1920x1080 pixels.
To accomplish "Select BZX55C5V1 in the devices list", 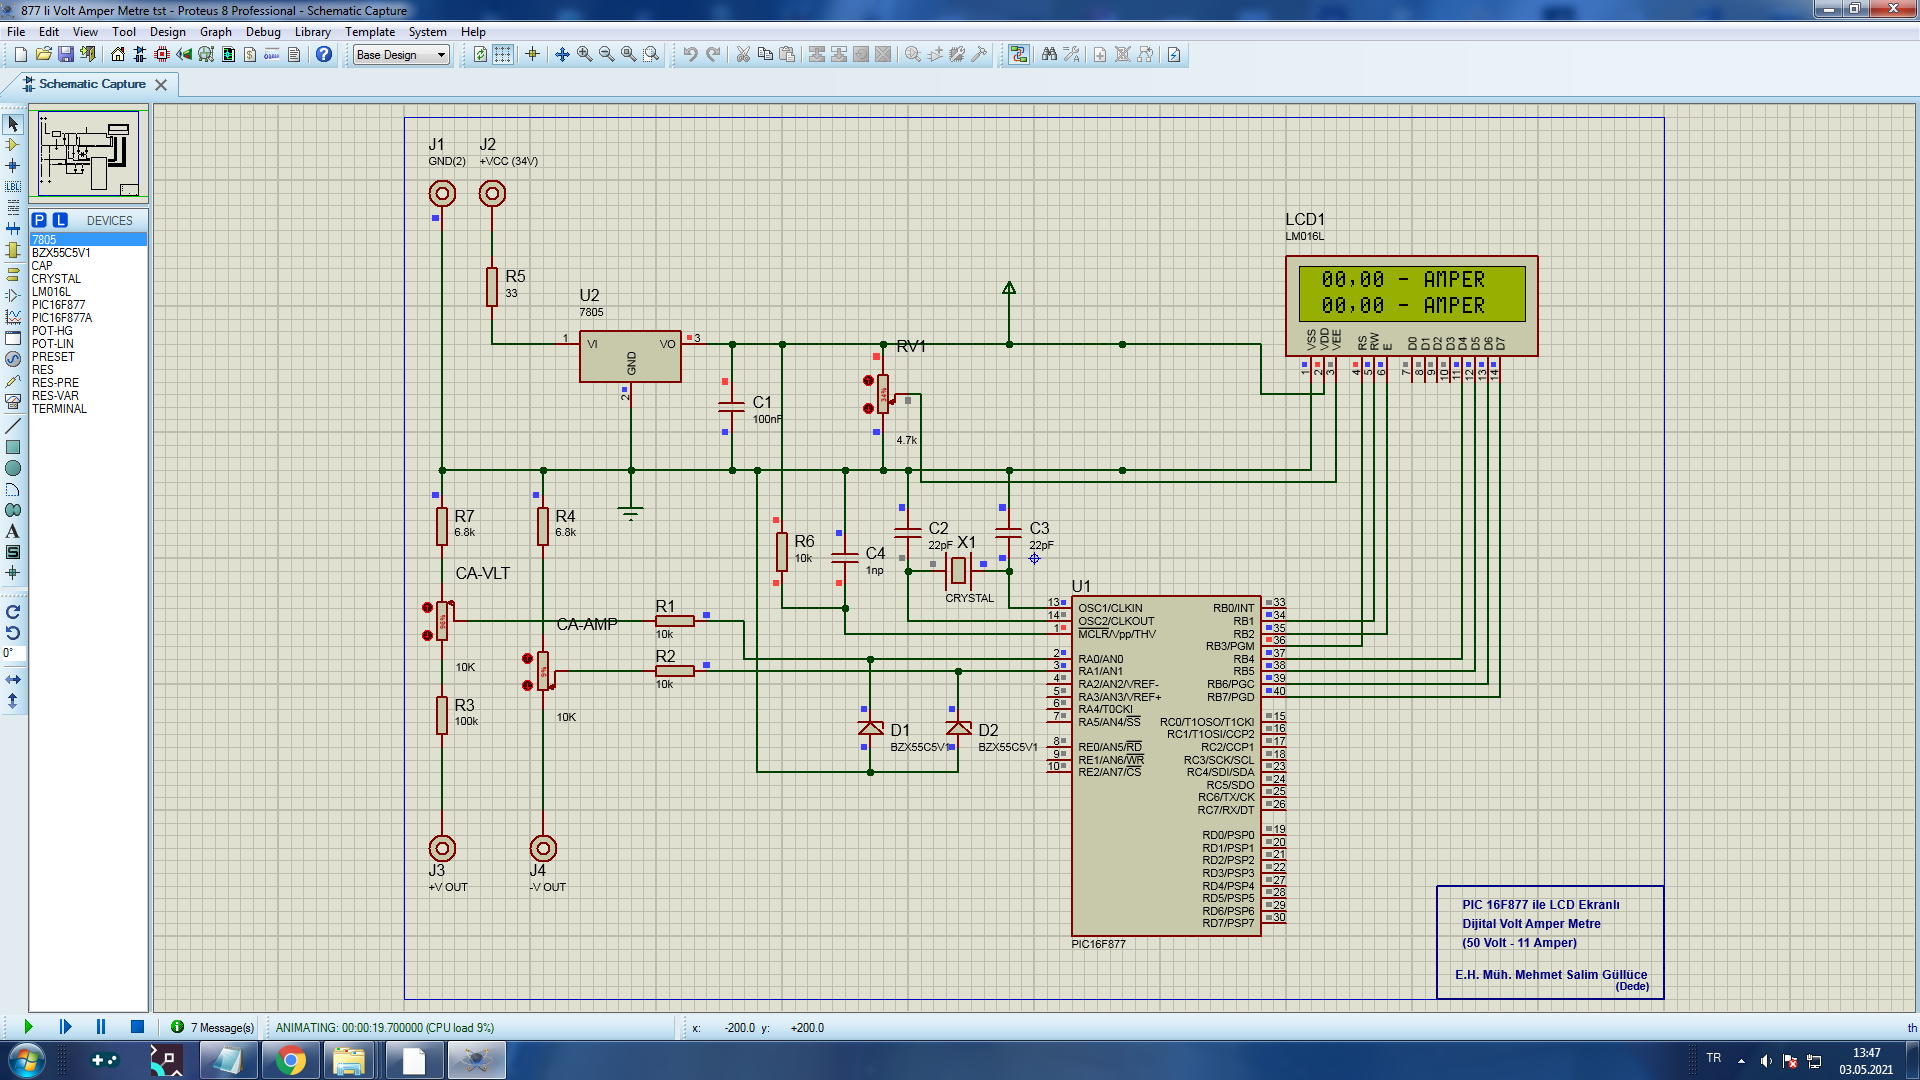I will click(x=88, y=253).
